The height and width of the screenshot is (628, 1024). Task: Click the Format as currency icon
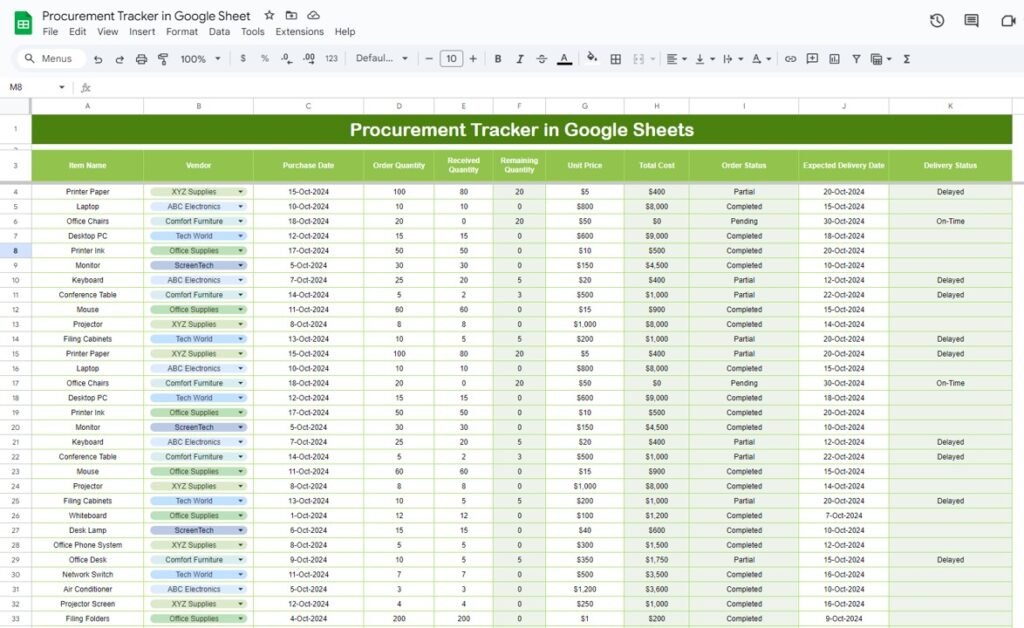click(x=241, y=59)
